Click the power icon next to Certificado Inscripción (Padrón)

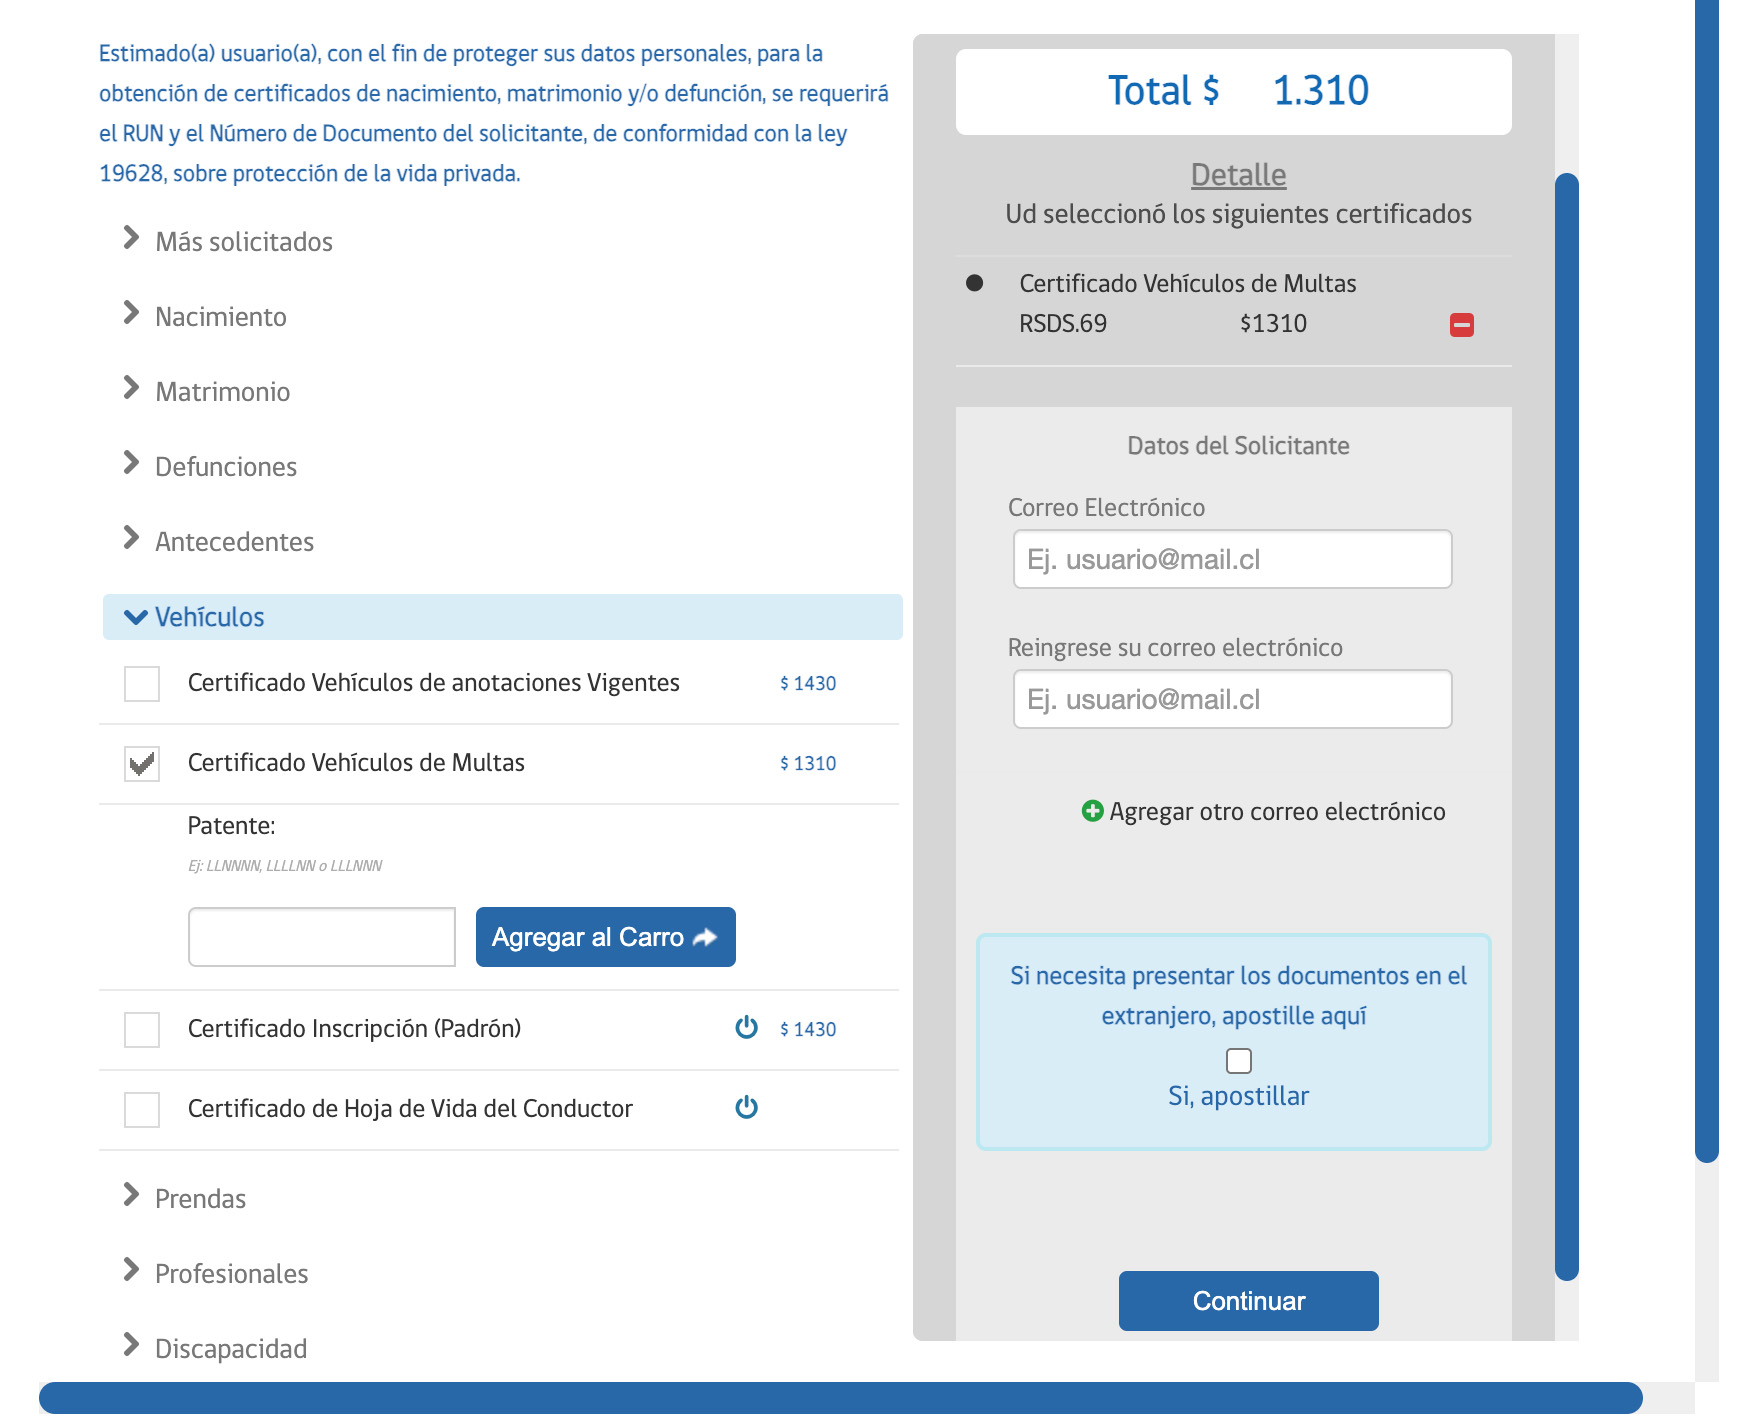[747, 1028]
